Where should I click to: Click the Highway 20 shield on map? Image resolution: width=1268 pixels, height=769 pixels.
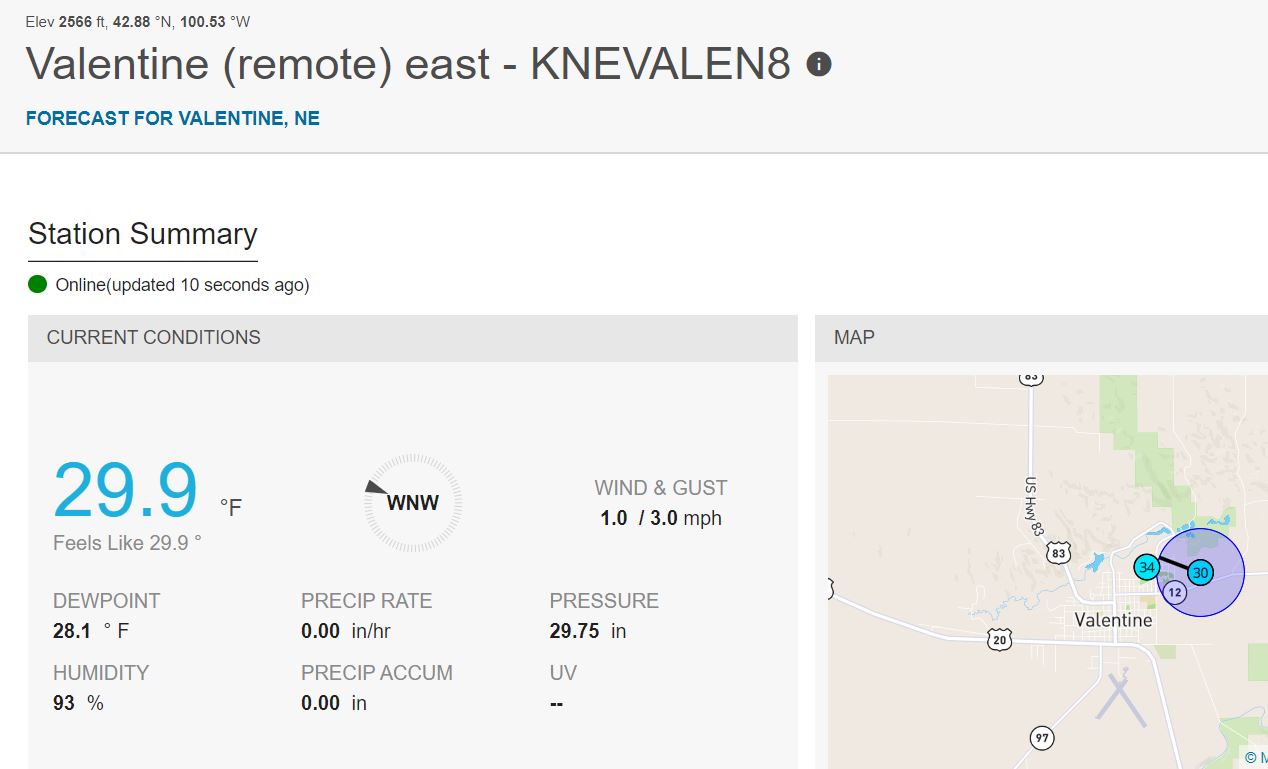click(999, 640)
